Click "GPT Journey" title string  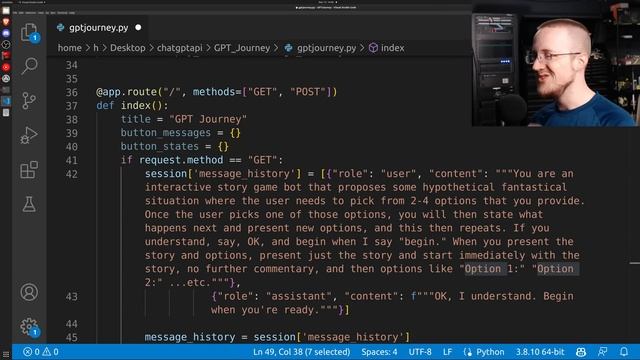tap(208, 119)
